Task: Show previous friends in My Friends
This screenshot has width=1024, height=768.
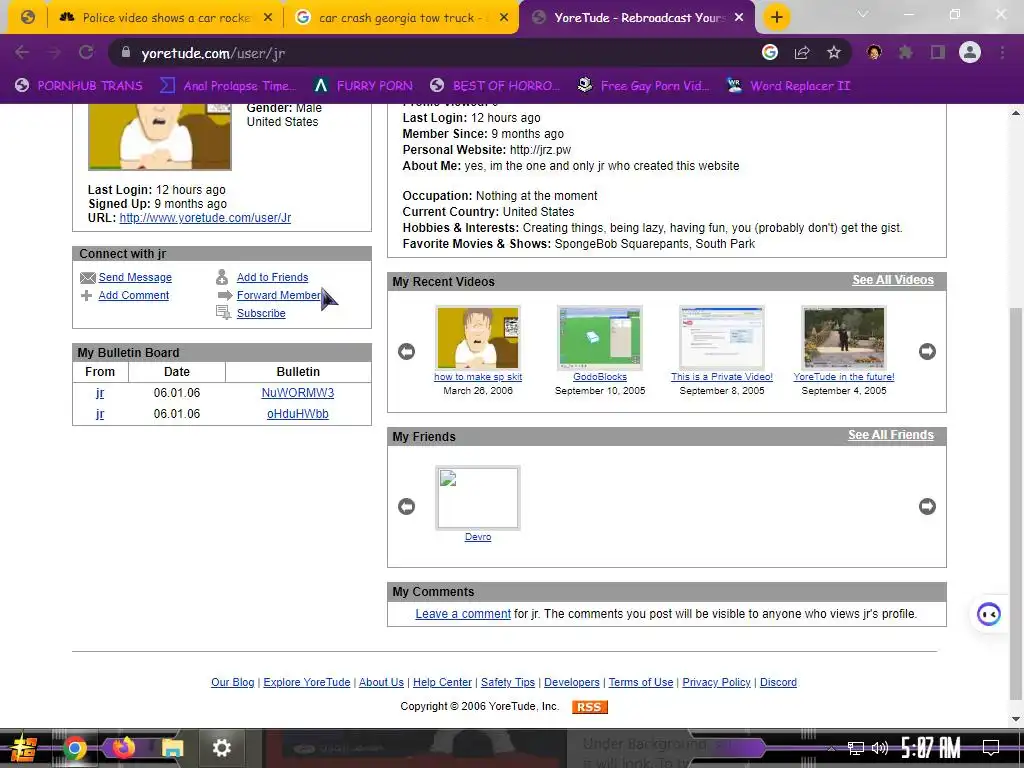Action: (406, 506)
